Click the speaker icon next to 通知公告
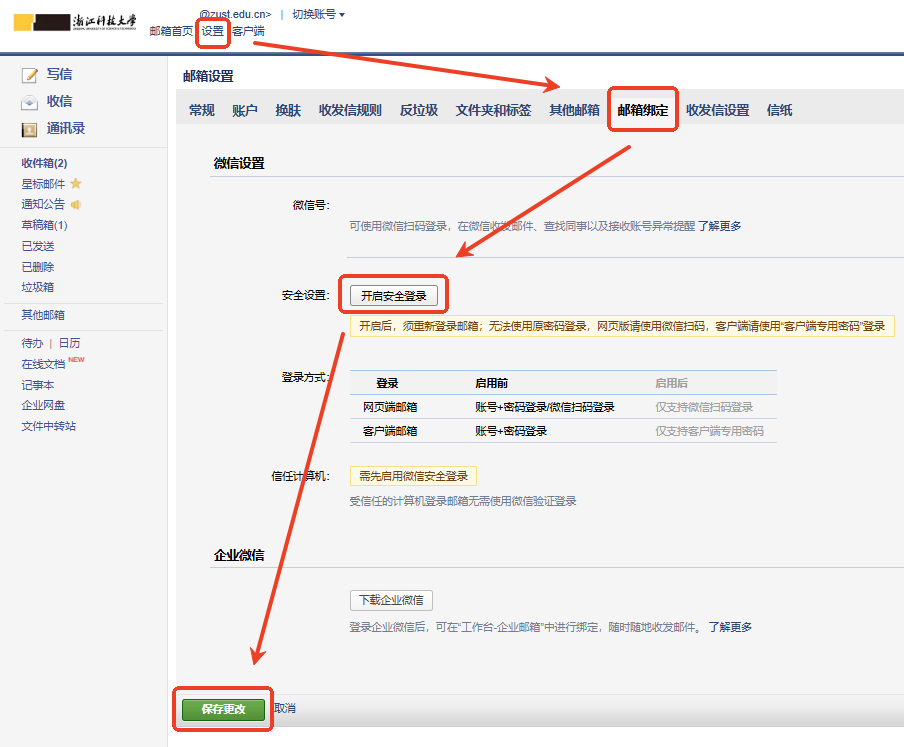 pos(76,205)
